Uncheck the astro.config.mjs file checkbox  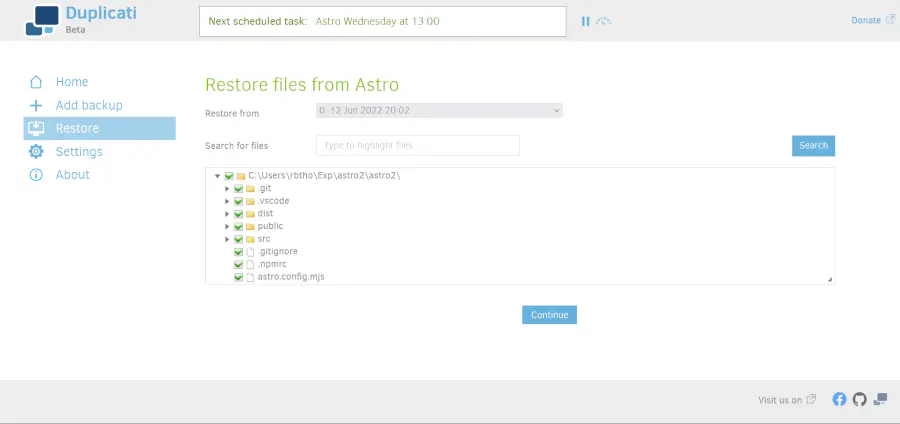click(x=239, y=277)
